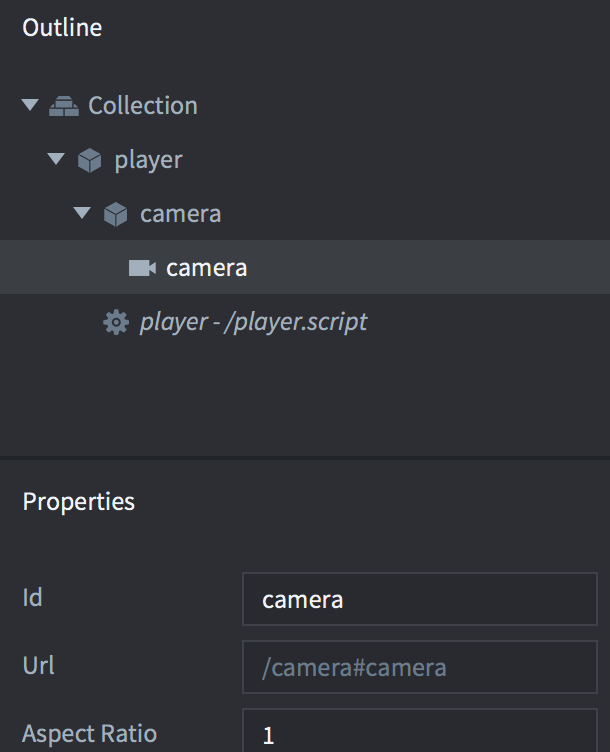610x752 pixels.
Task: Click the Id input field containing camera
Action: 419,599
